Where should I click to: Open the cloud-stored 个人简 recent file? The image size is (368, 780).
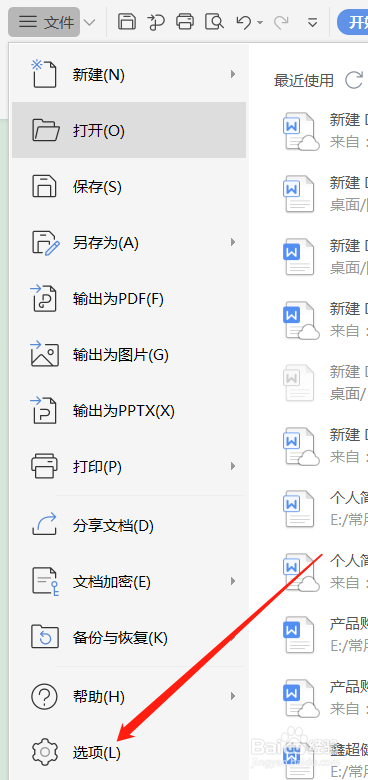(x=325, y=572)
